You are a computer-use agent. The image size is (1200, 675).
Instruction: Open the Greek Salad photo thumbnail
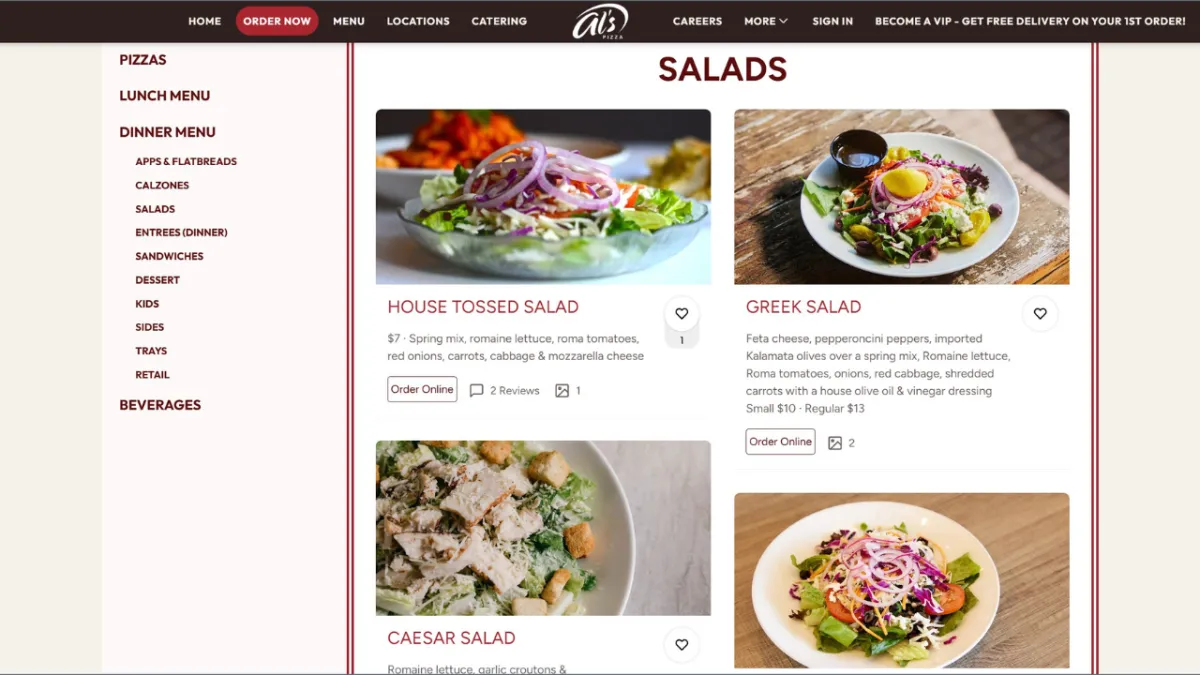click(x=902, y=197)
